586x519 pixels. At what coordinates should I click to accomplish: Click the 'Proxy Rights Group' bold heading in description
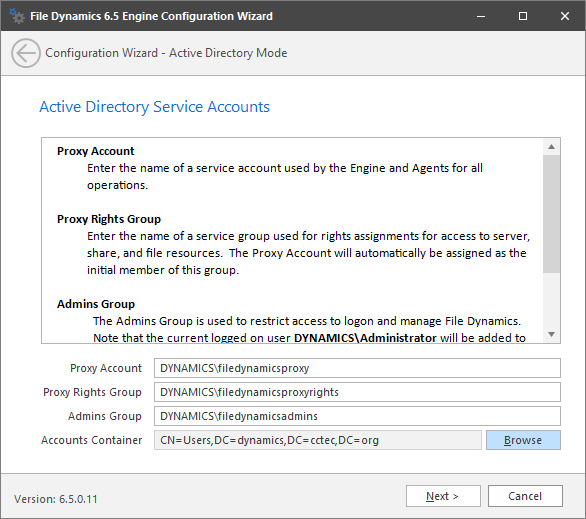[109, 219]
